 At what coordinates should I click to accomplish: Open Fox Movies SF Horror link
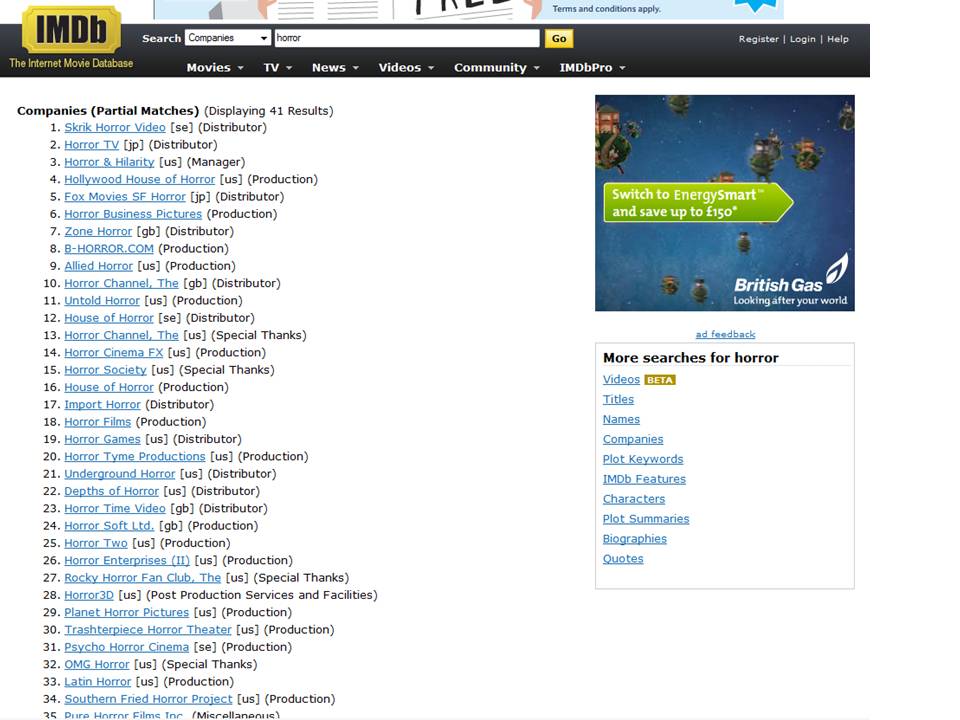125,197
